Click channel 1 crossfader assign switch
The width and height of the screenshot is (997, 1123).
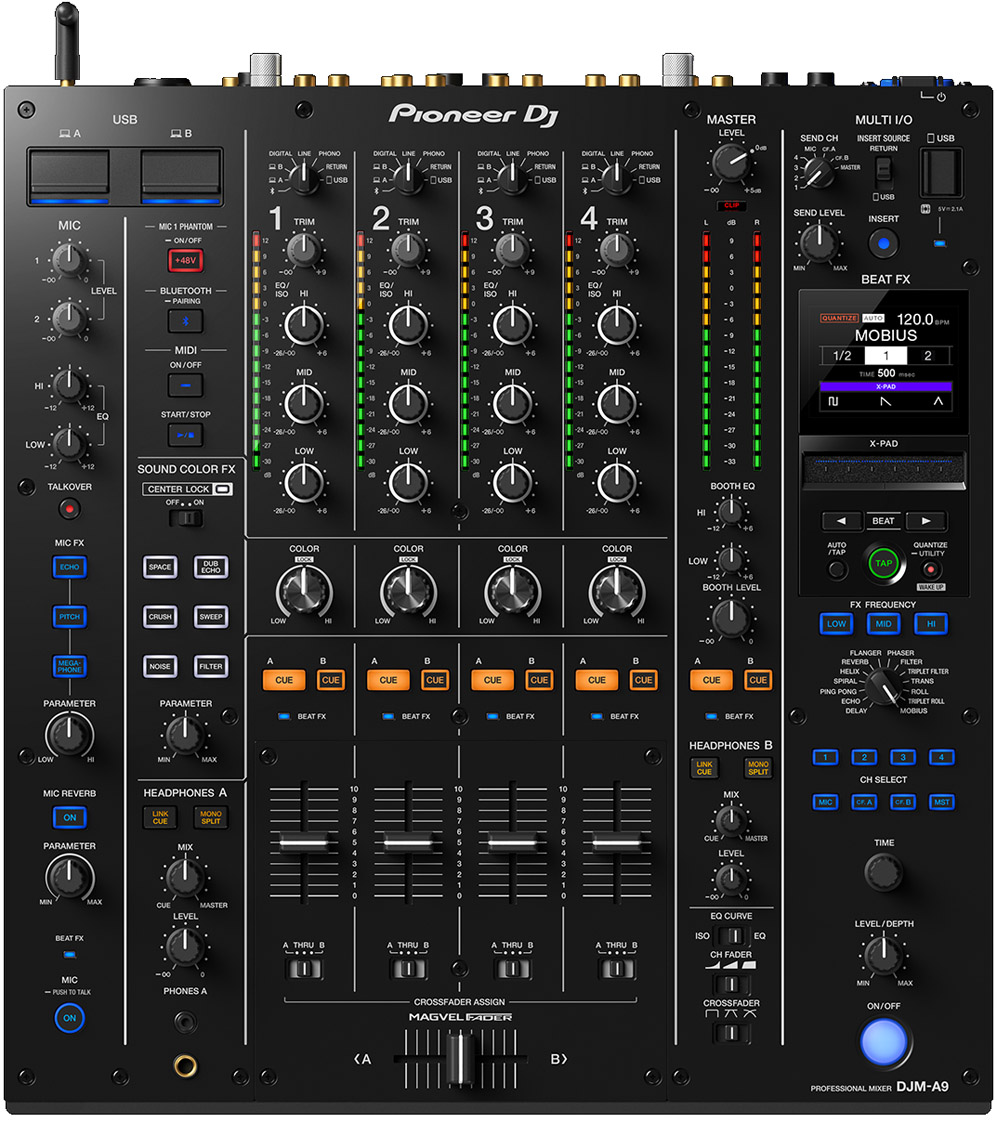pos(304,969)
